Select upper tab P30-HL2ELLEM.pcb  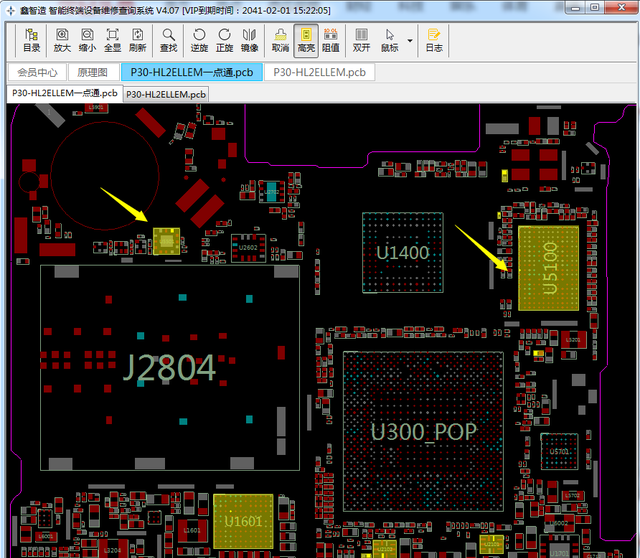319,72
